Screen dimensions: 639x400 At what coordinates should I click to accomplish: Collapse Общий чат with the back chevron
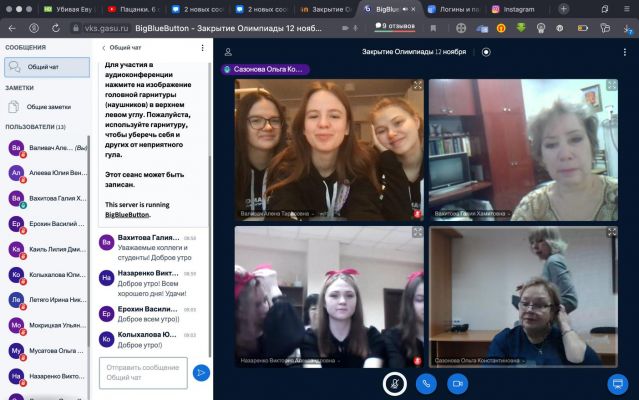(x=104, y=48)
